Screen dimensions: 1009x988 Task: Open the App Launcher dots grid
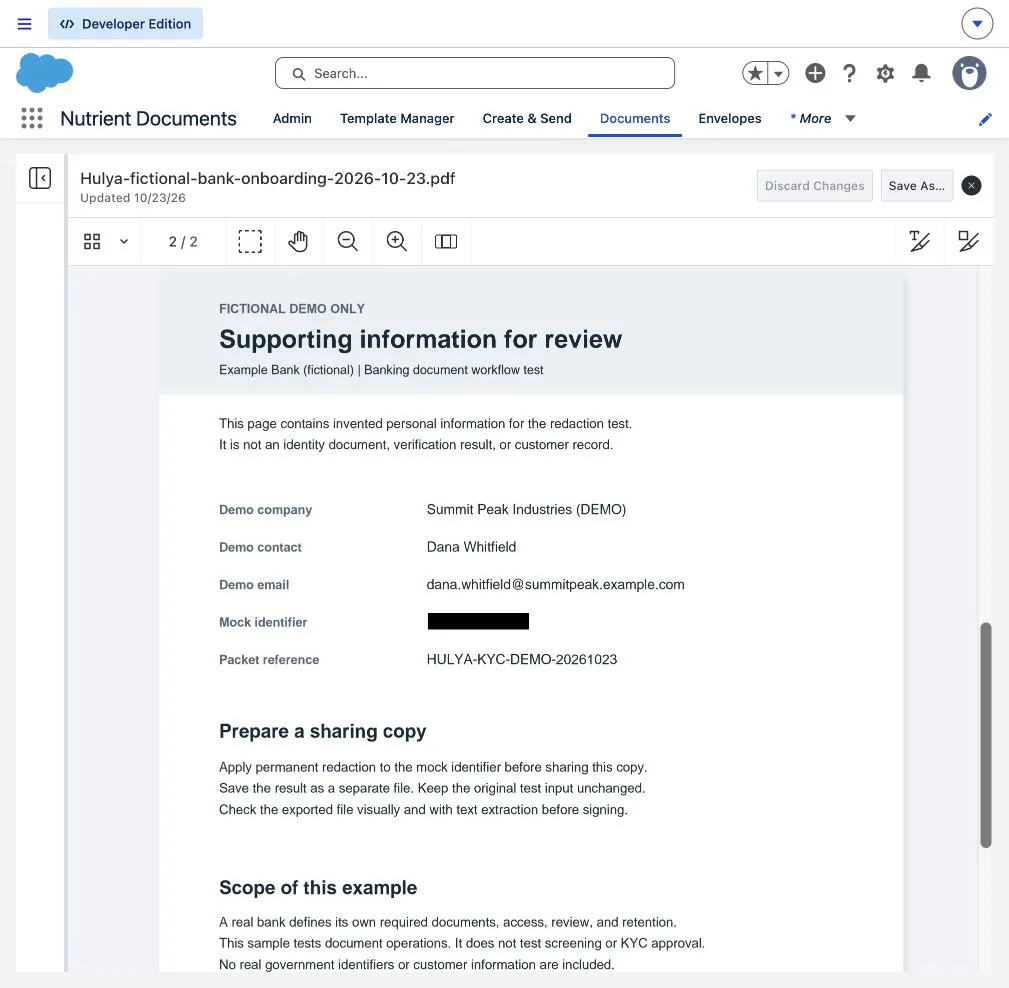tap(32, 118)
